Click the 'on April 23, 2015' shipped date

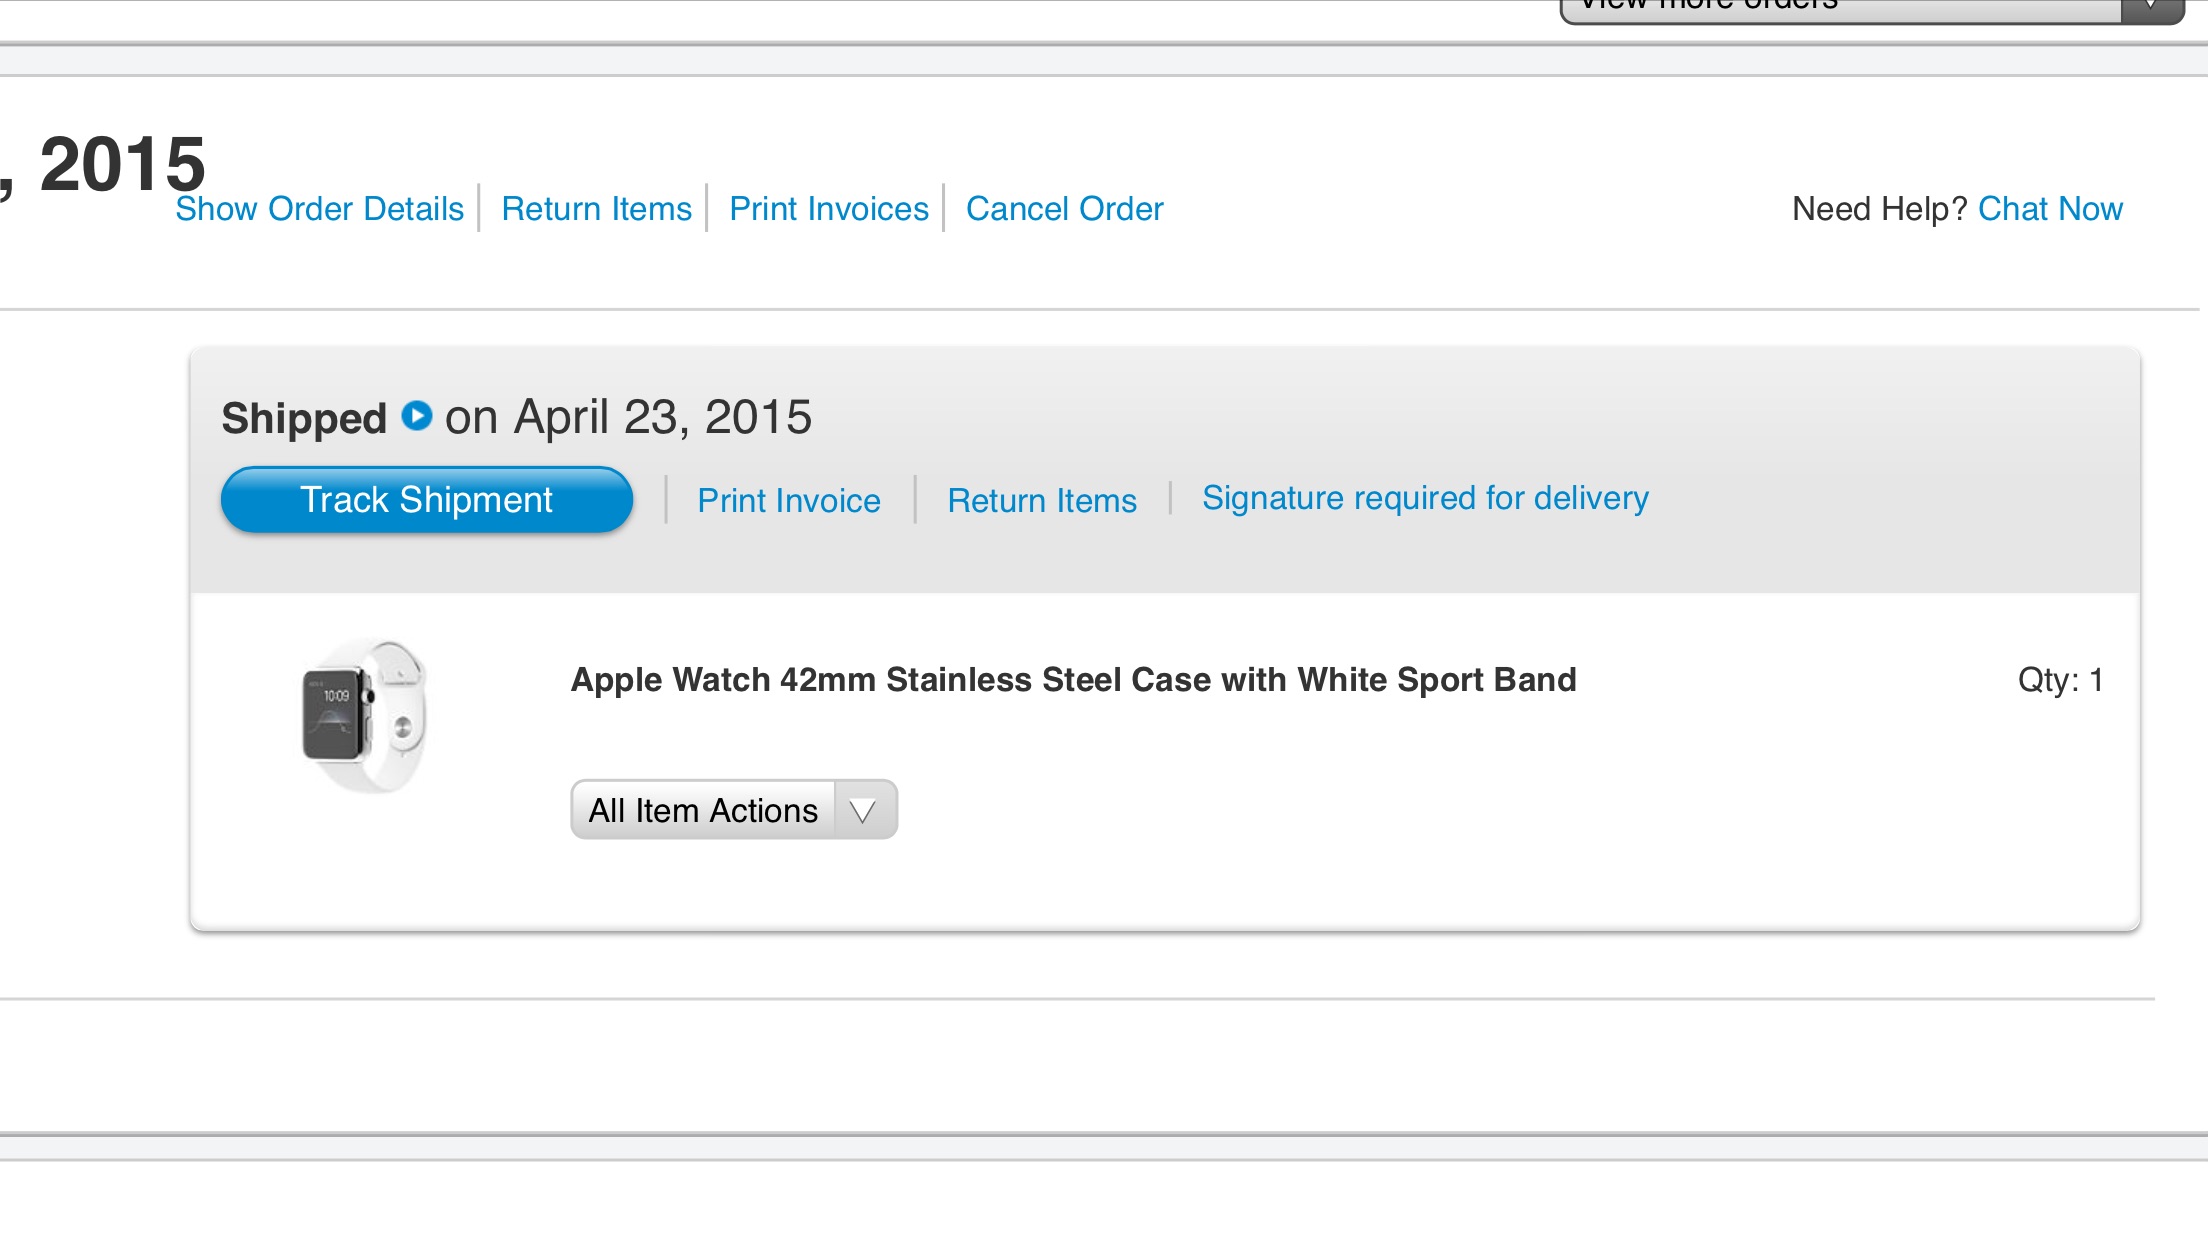tap(628, 416)
